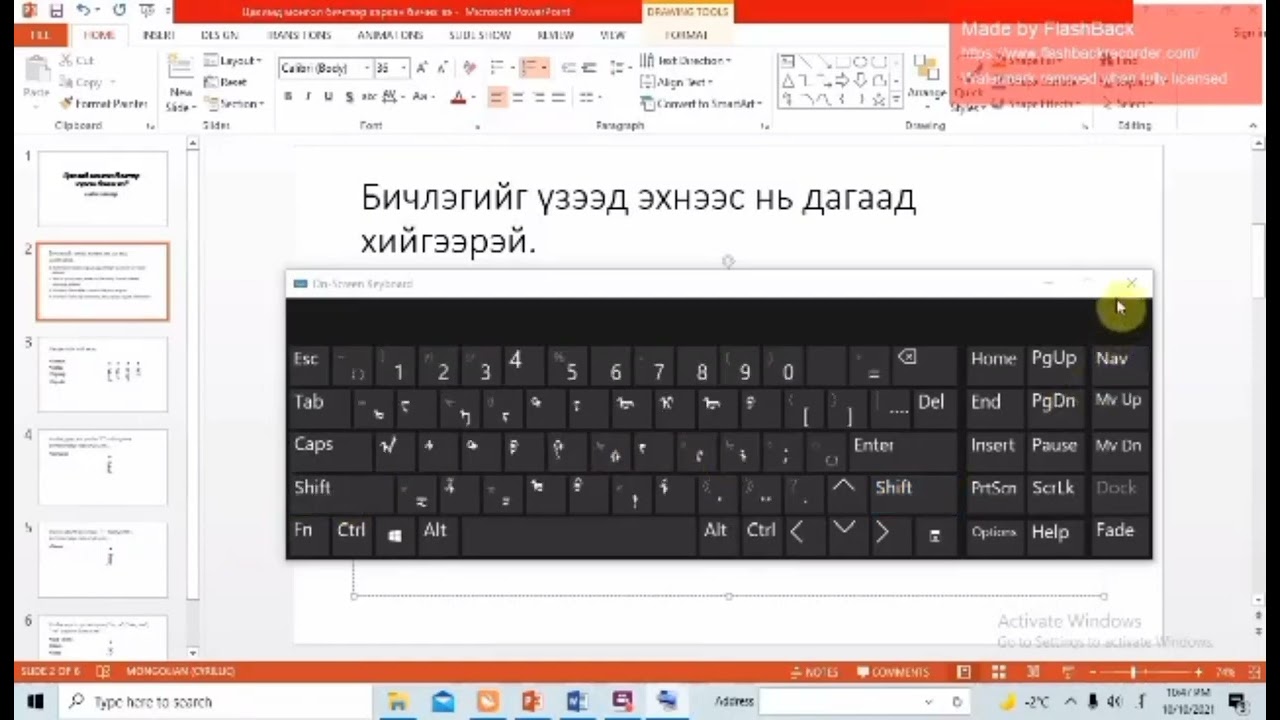This screenshot has height=720, width=1280.
Task: Open the Section dropdown
Action: click(x=234, y=103)
